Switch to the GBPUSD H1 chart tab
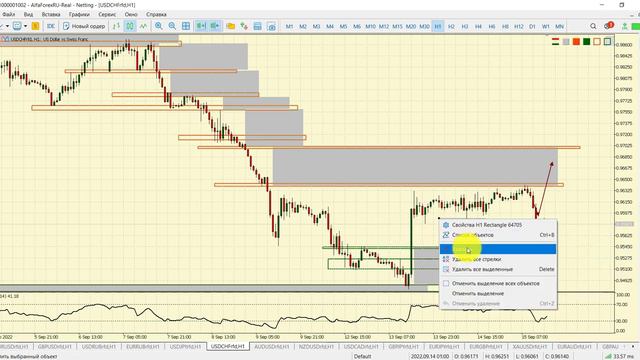 tap(55, 347)
